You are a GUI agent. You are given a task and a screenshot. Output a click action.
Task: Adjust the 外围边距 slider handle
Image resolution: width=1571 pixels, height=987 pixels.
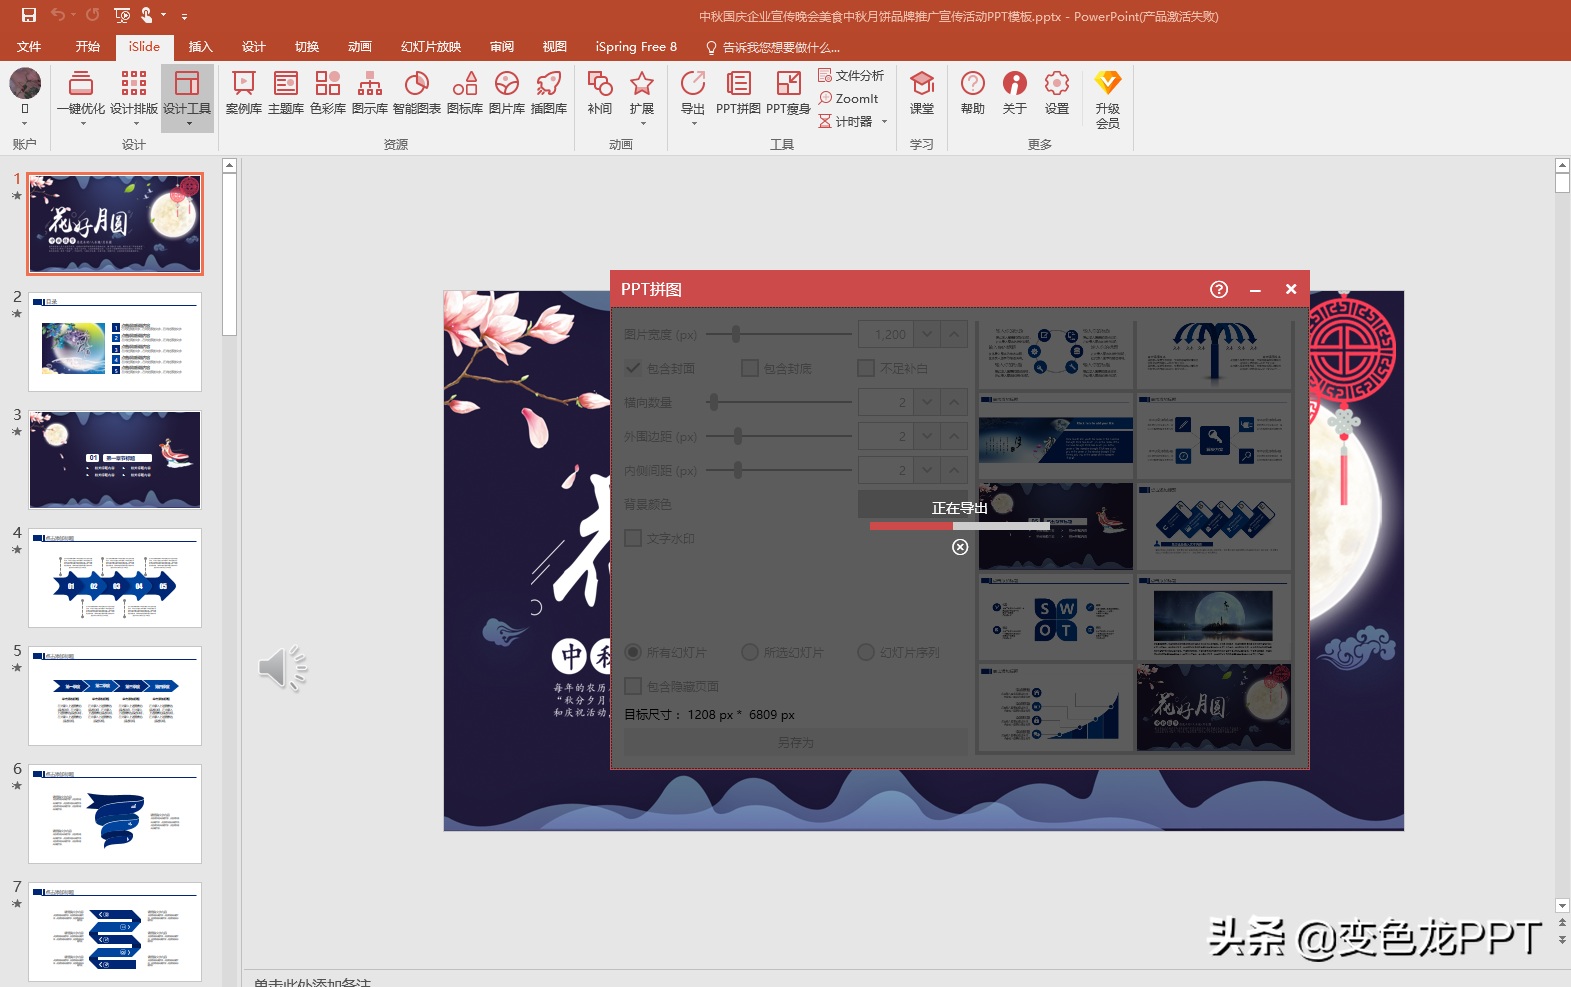click(738, 436)
